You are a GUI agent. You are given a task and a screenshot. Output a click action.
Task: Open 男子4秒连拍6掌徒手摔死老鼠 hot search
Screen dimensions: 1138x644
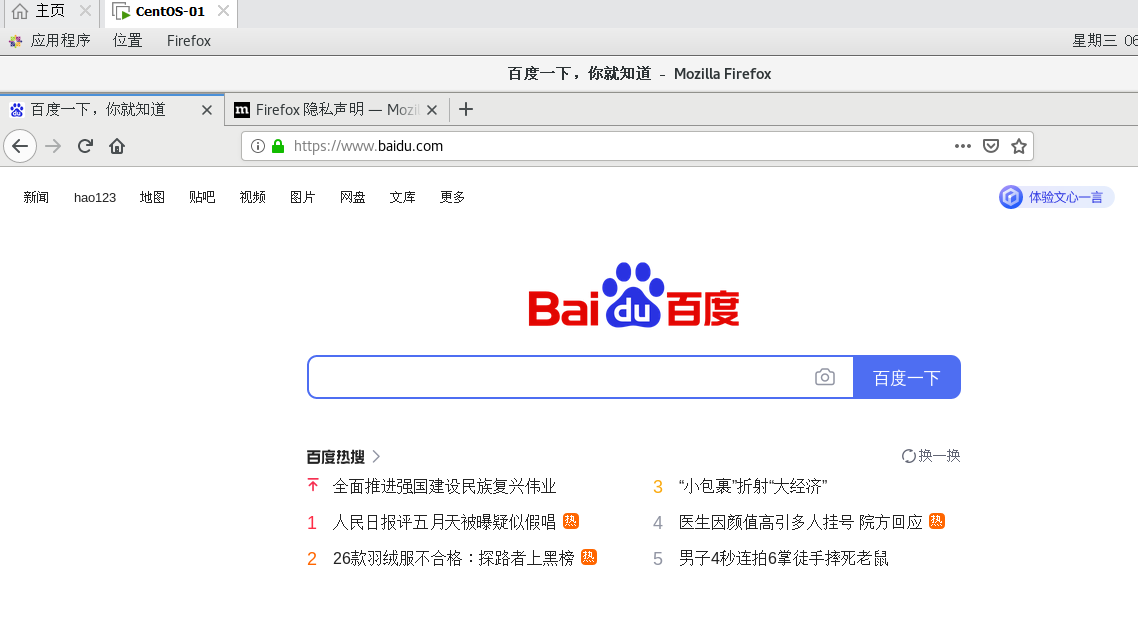pyautogui.click(x=783, y=558)
